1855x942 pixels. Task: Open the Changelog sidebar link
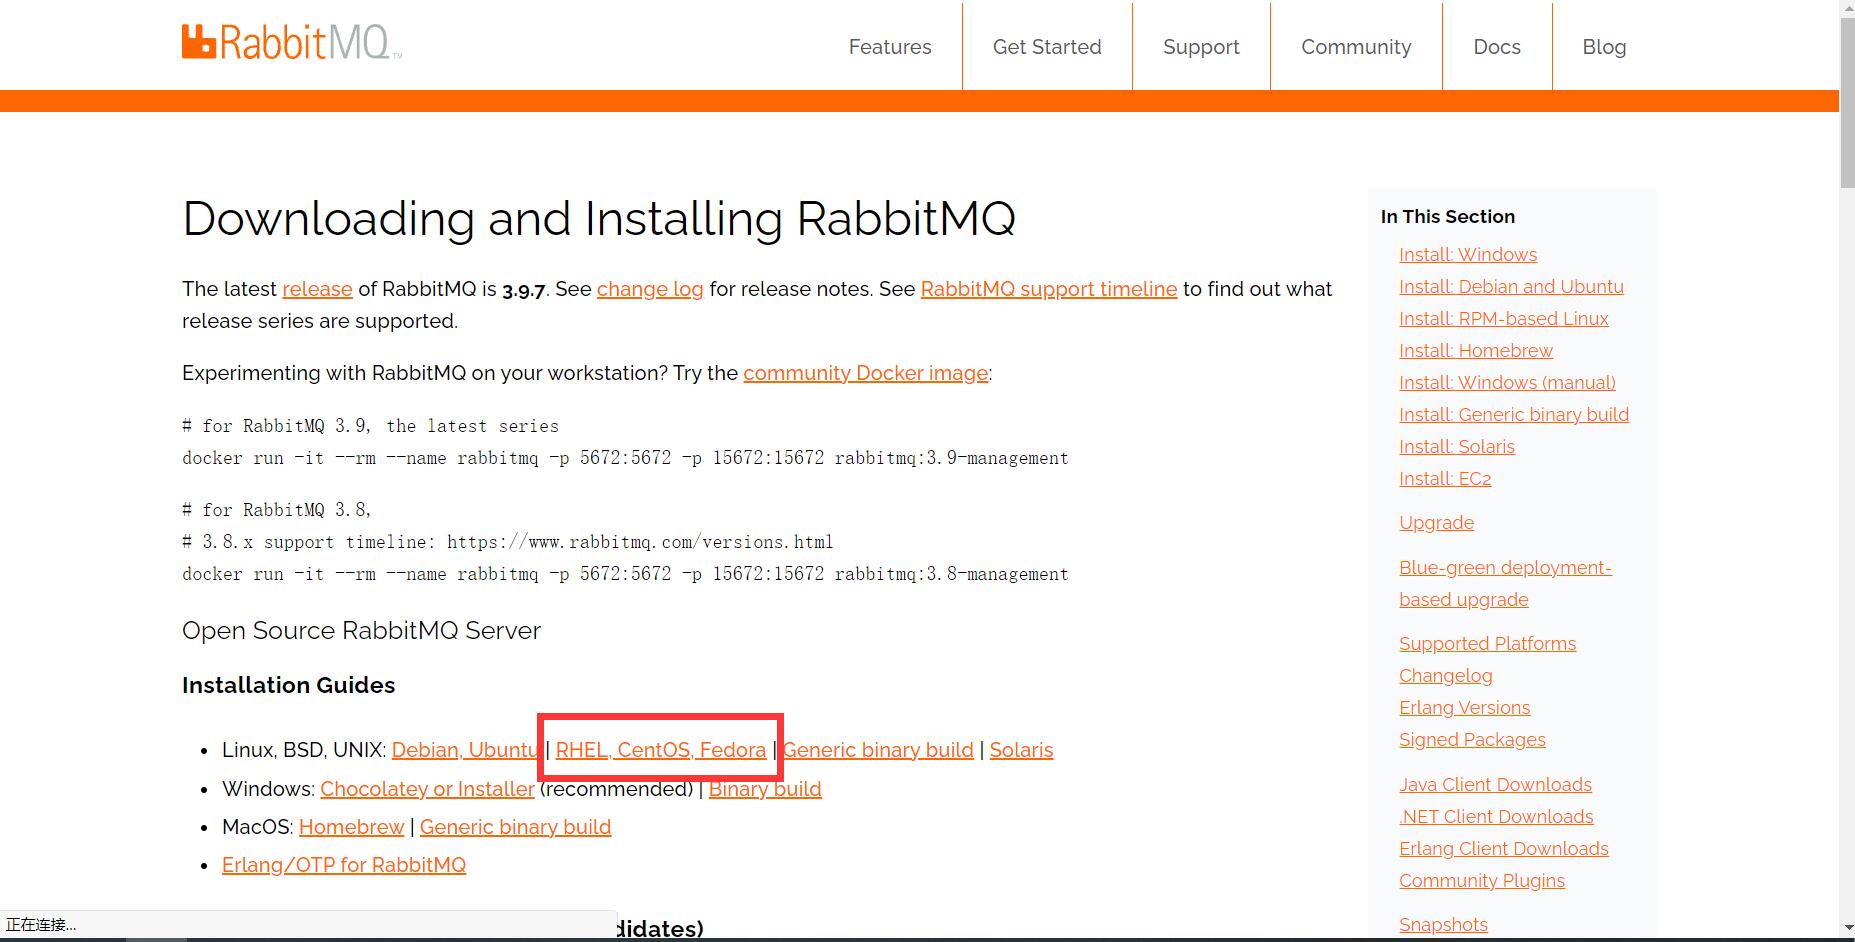click(1445, 676)
